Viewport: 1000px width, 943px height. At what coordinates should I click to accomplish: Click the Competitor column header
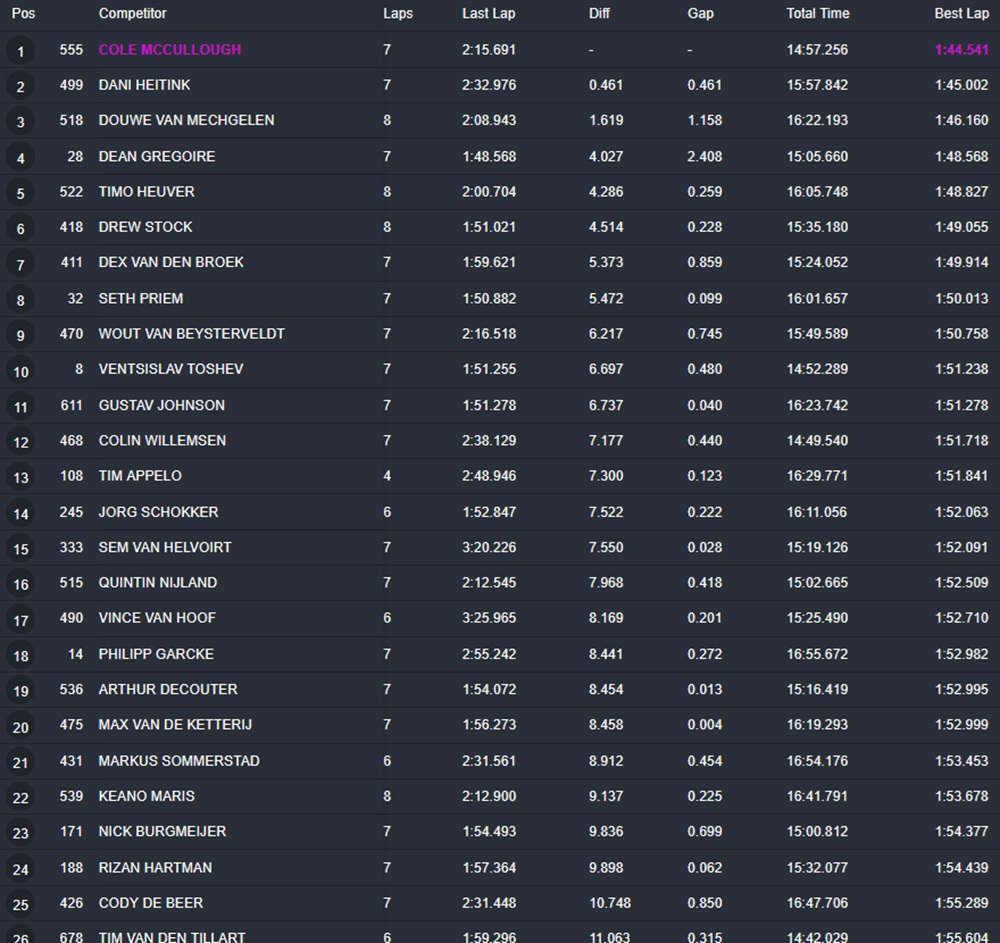coord(132,14)
